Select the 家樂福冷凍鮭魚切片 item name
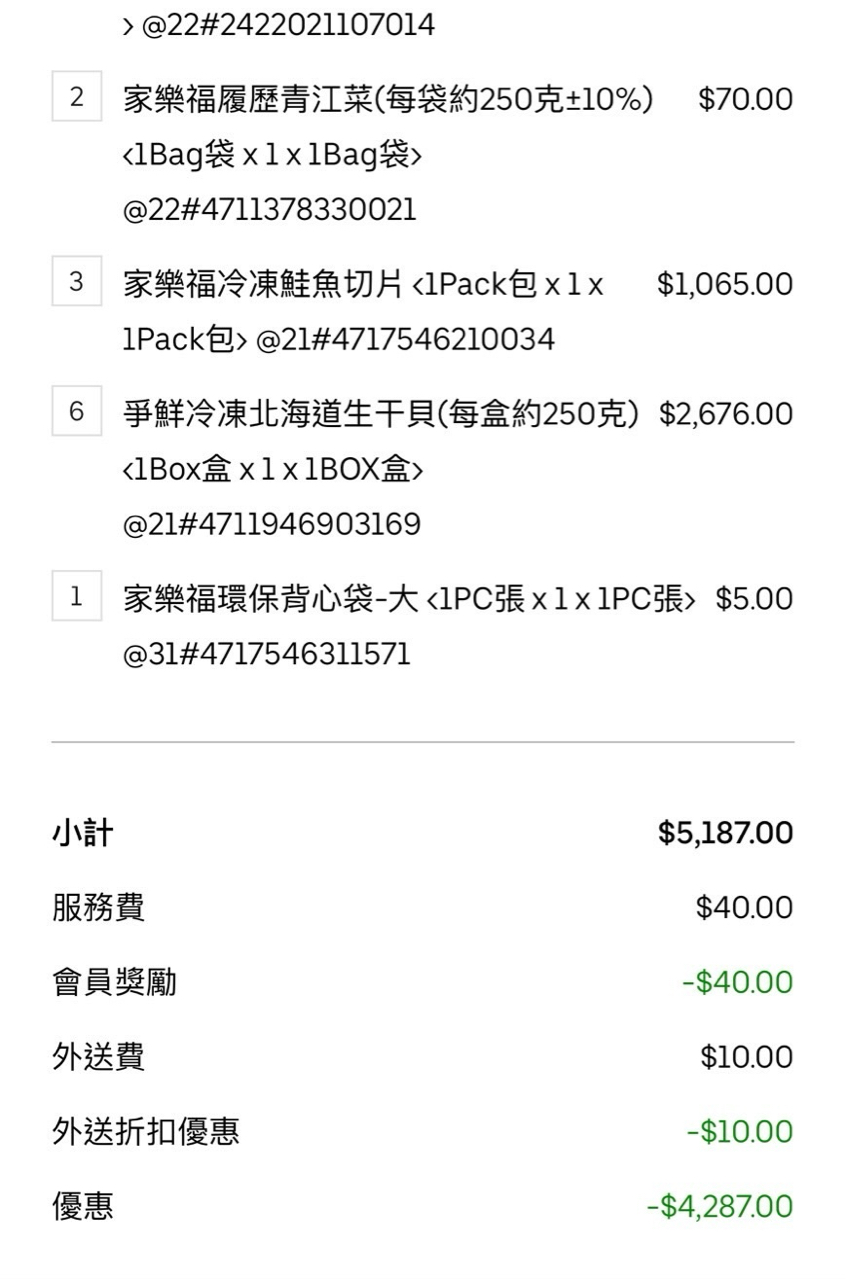The height and width of the screenshot is (1280, 847). (262, 284)
